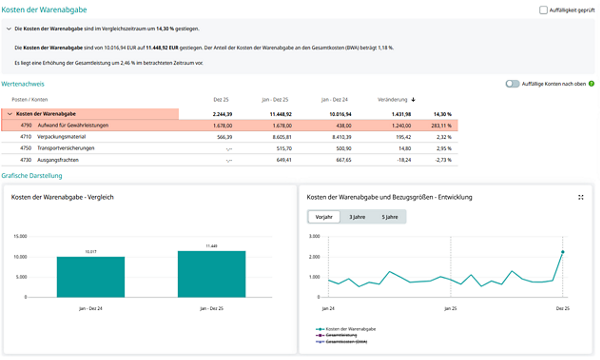
Task: Toggle Gesamtleistung legend entry
Action: [x=336, y=335]
